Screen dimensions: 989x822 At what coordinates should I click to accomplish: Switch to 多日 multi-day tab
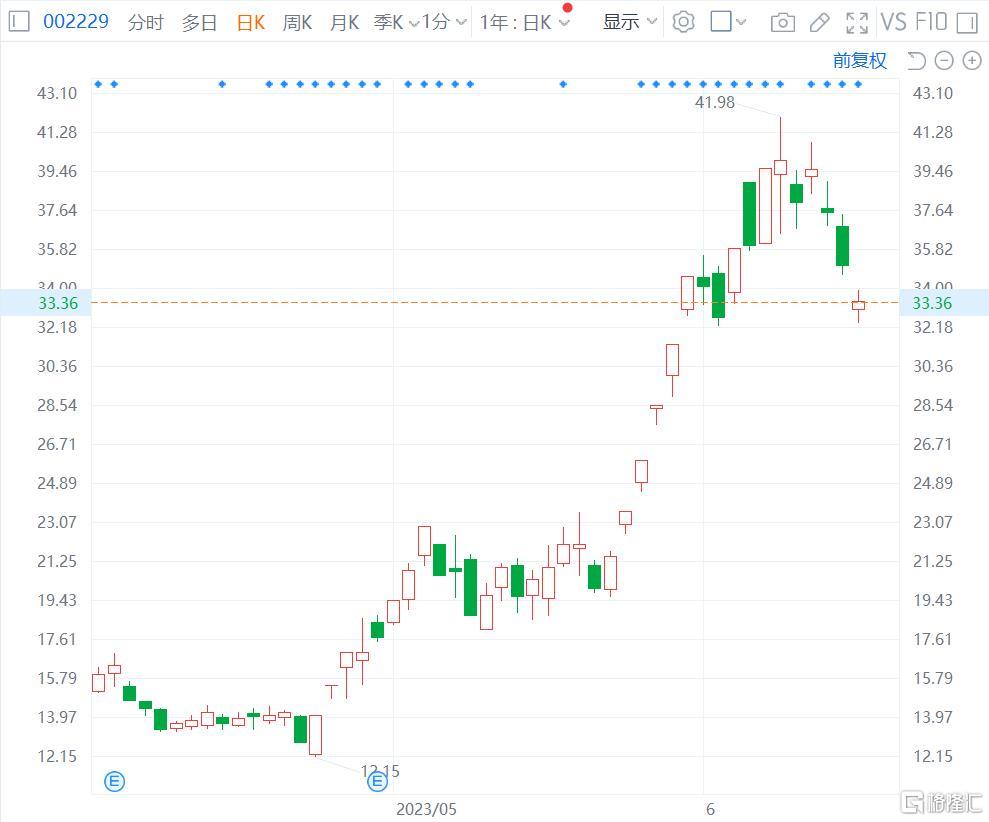click(x=199, y=23)
